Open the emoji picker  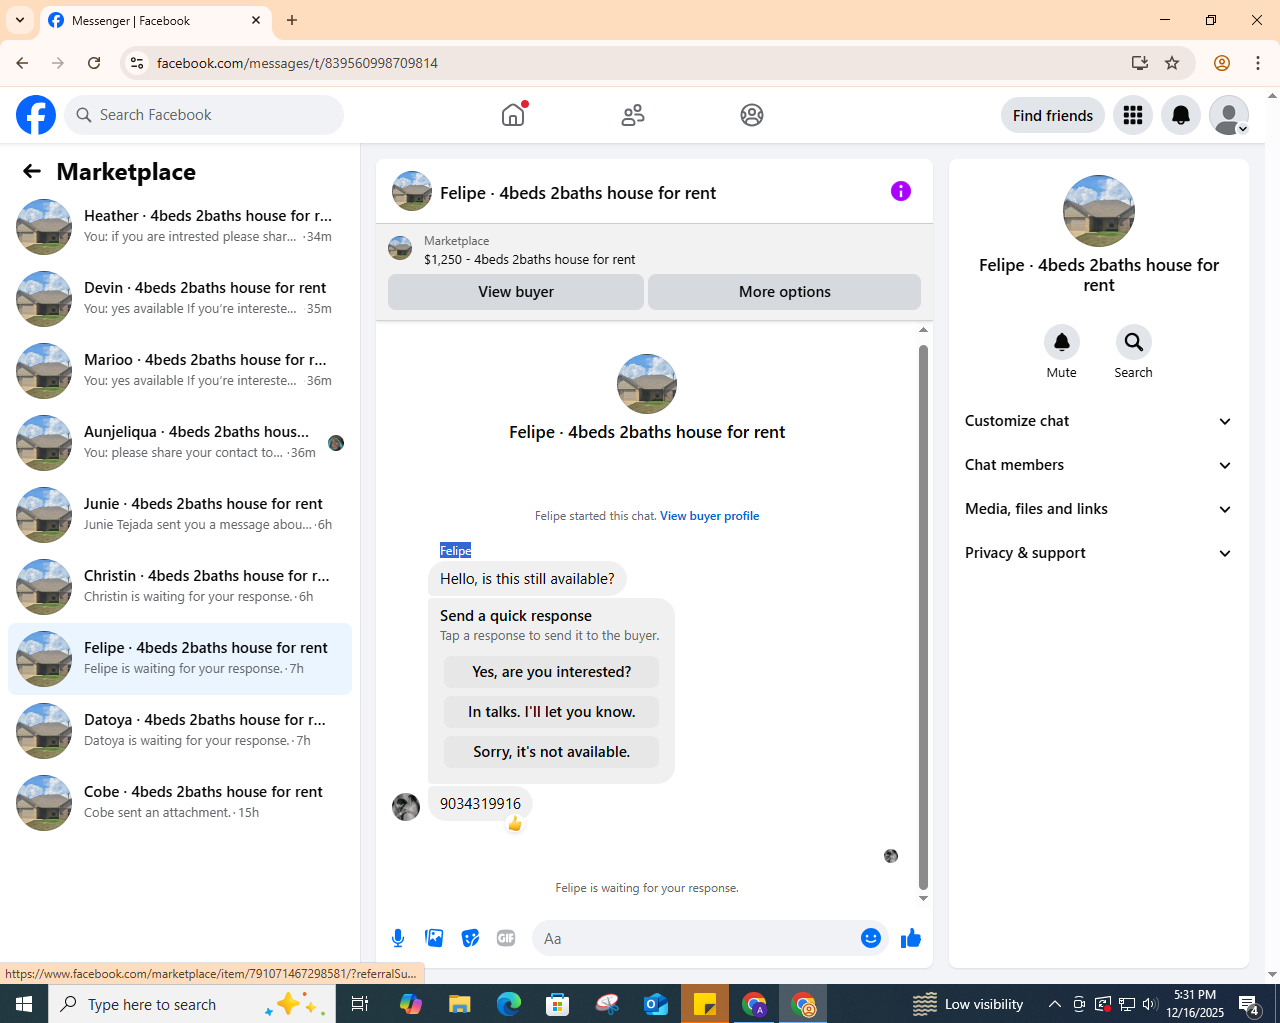click(x=871, y=938)
